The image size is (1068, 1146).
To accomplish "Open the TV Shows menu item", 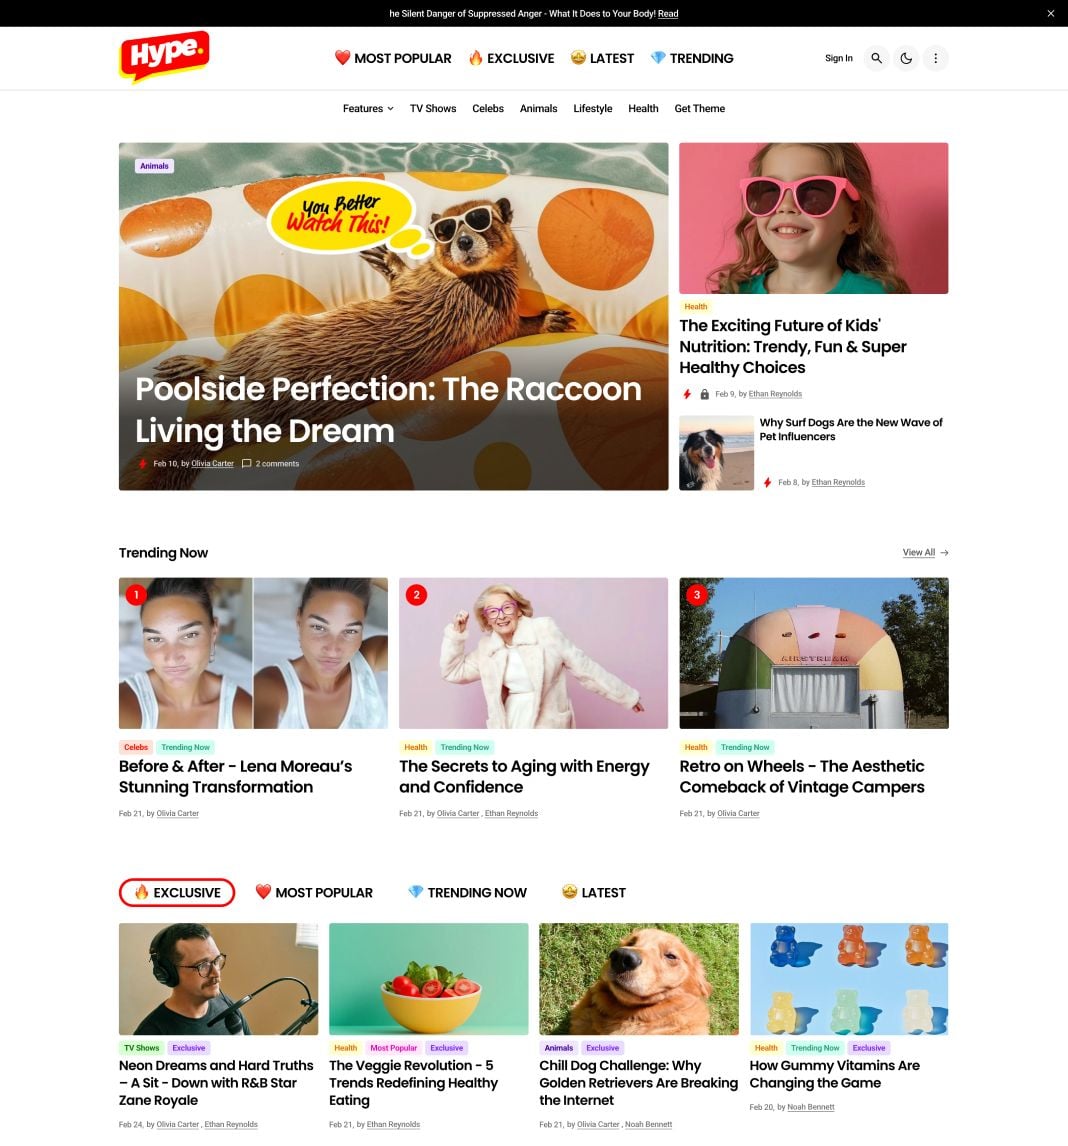I will point(433,108).
